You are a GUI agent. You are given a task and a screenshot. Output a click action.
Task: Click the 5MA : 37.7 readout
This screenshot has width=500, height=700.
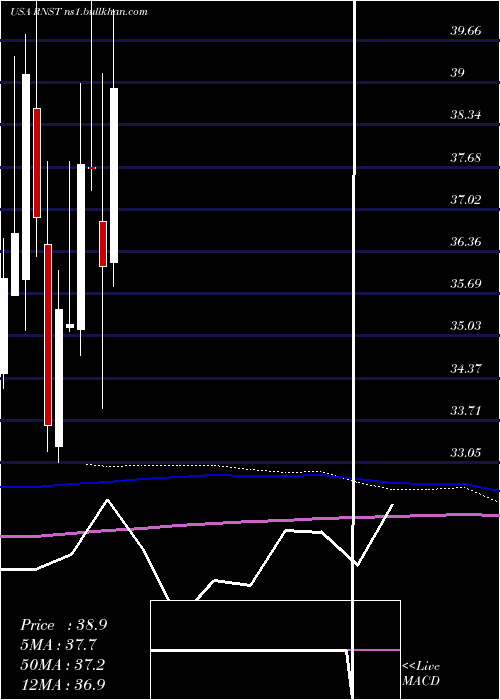pyautogui.click(x=58, y=645)
